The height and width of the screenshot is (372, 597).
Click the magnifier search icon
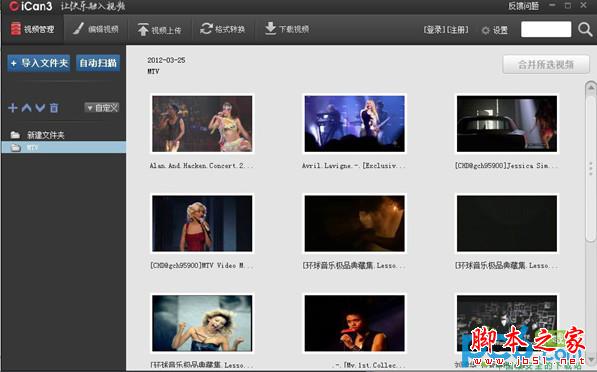point(585,29)
